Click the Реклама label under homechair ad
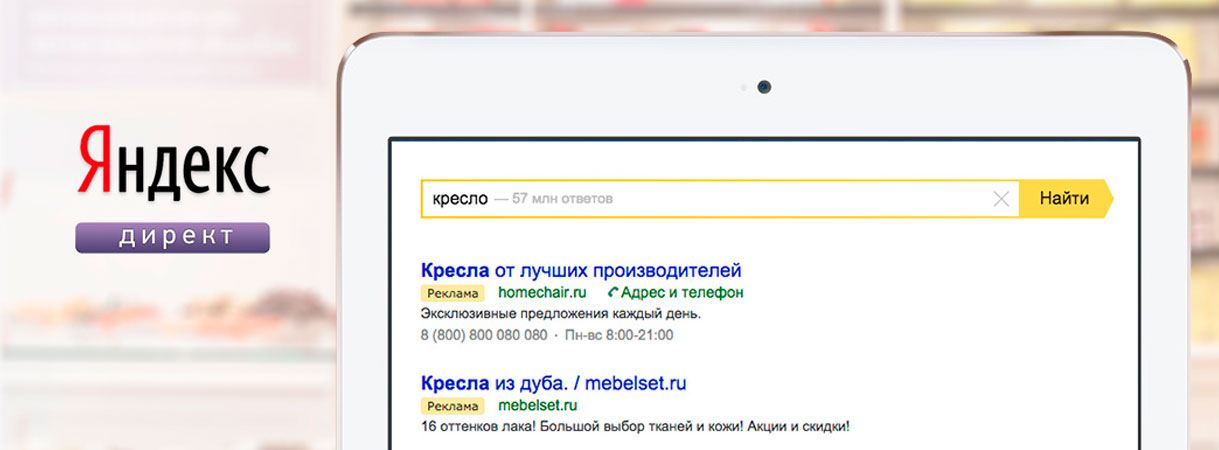 [453, 294]
